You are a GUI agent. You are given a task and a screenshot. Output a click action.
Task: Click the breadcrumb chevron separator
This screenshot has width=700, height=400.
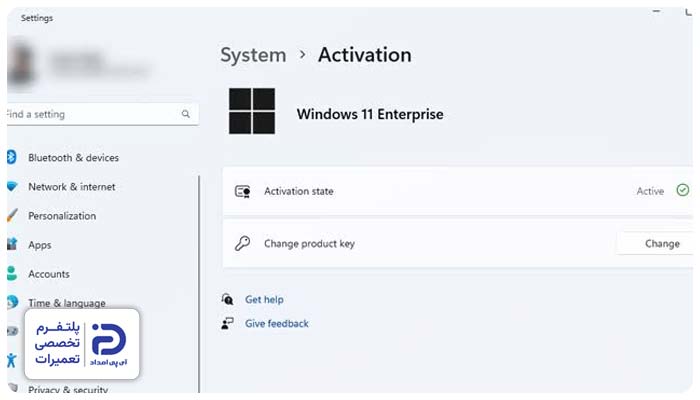click(x=303, y=54)
